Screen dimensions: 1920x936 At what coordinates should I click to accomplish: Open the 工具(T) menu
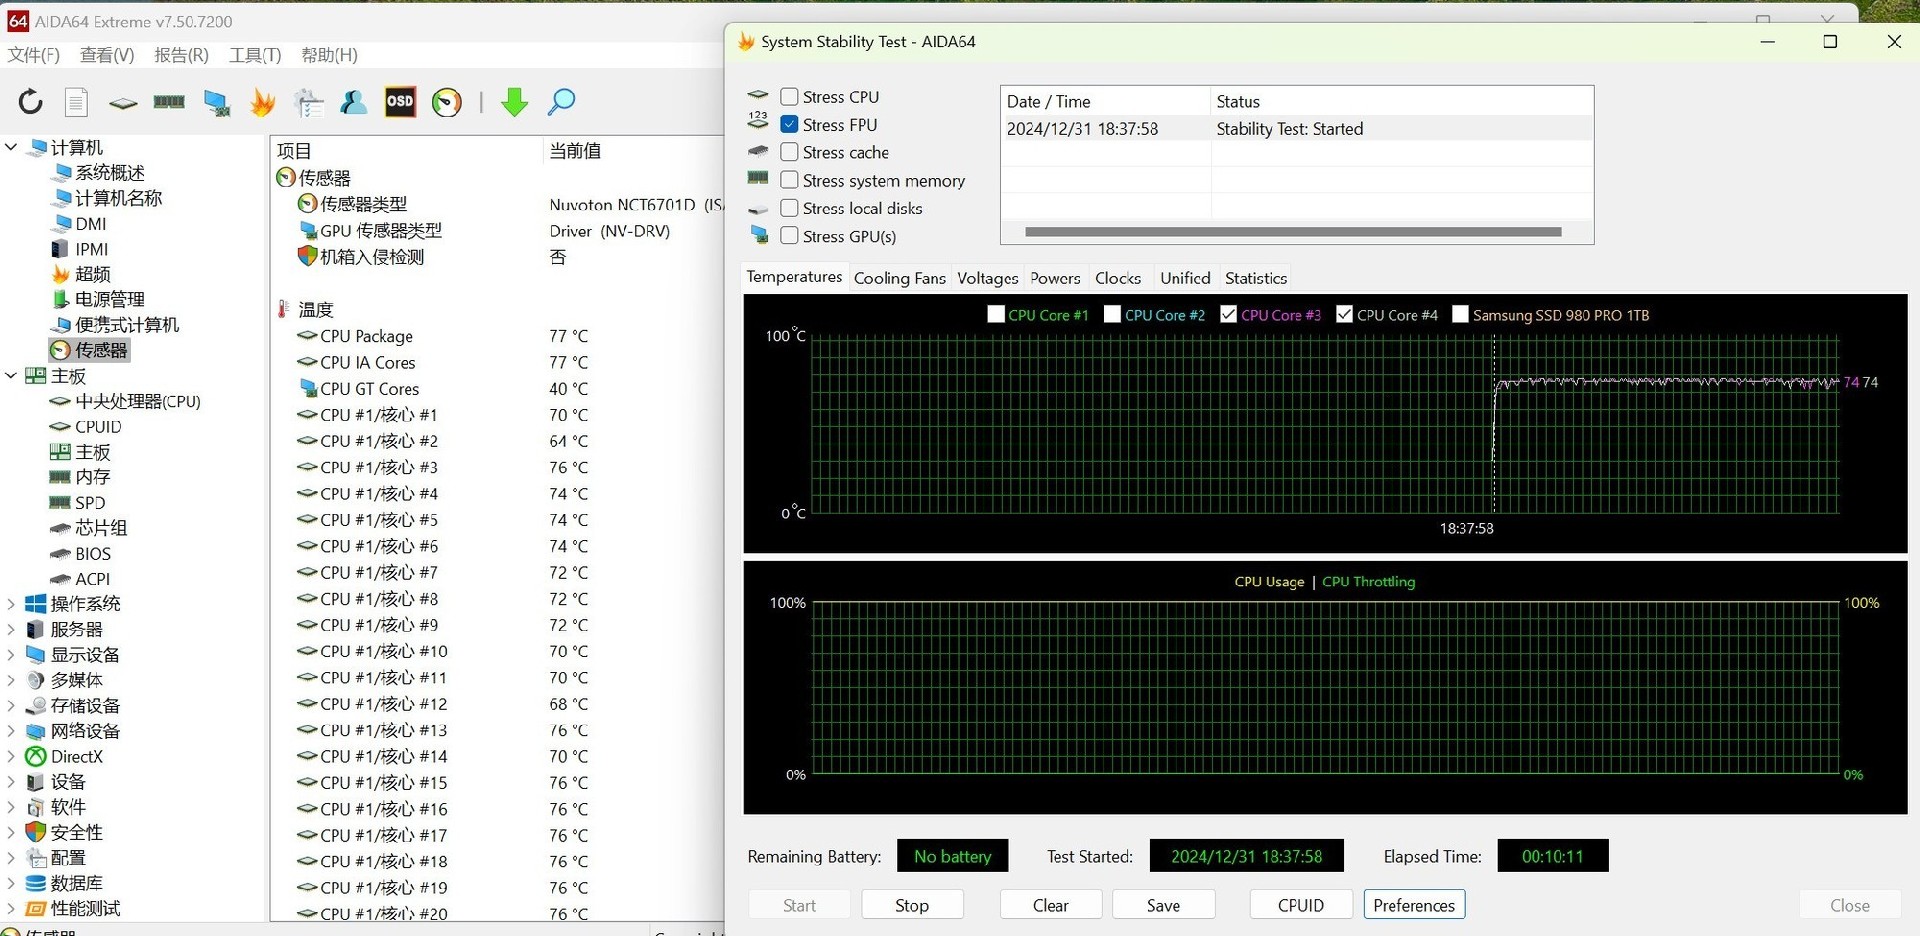[255, 55]
